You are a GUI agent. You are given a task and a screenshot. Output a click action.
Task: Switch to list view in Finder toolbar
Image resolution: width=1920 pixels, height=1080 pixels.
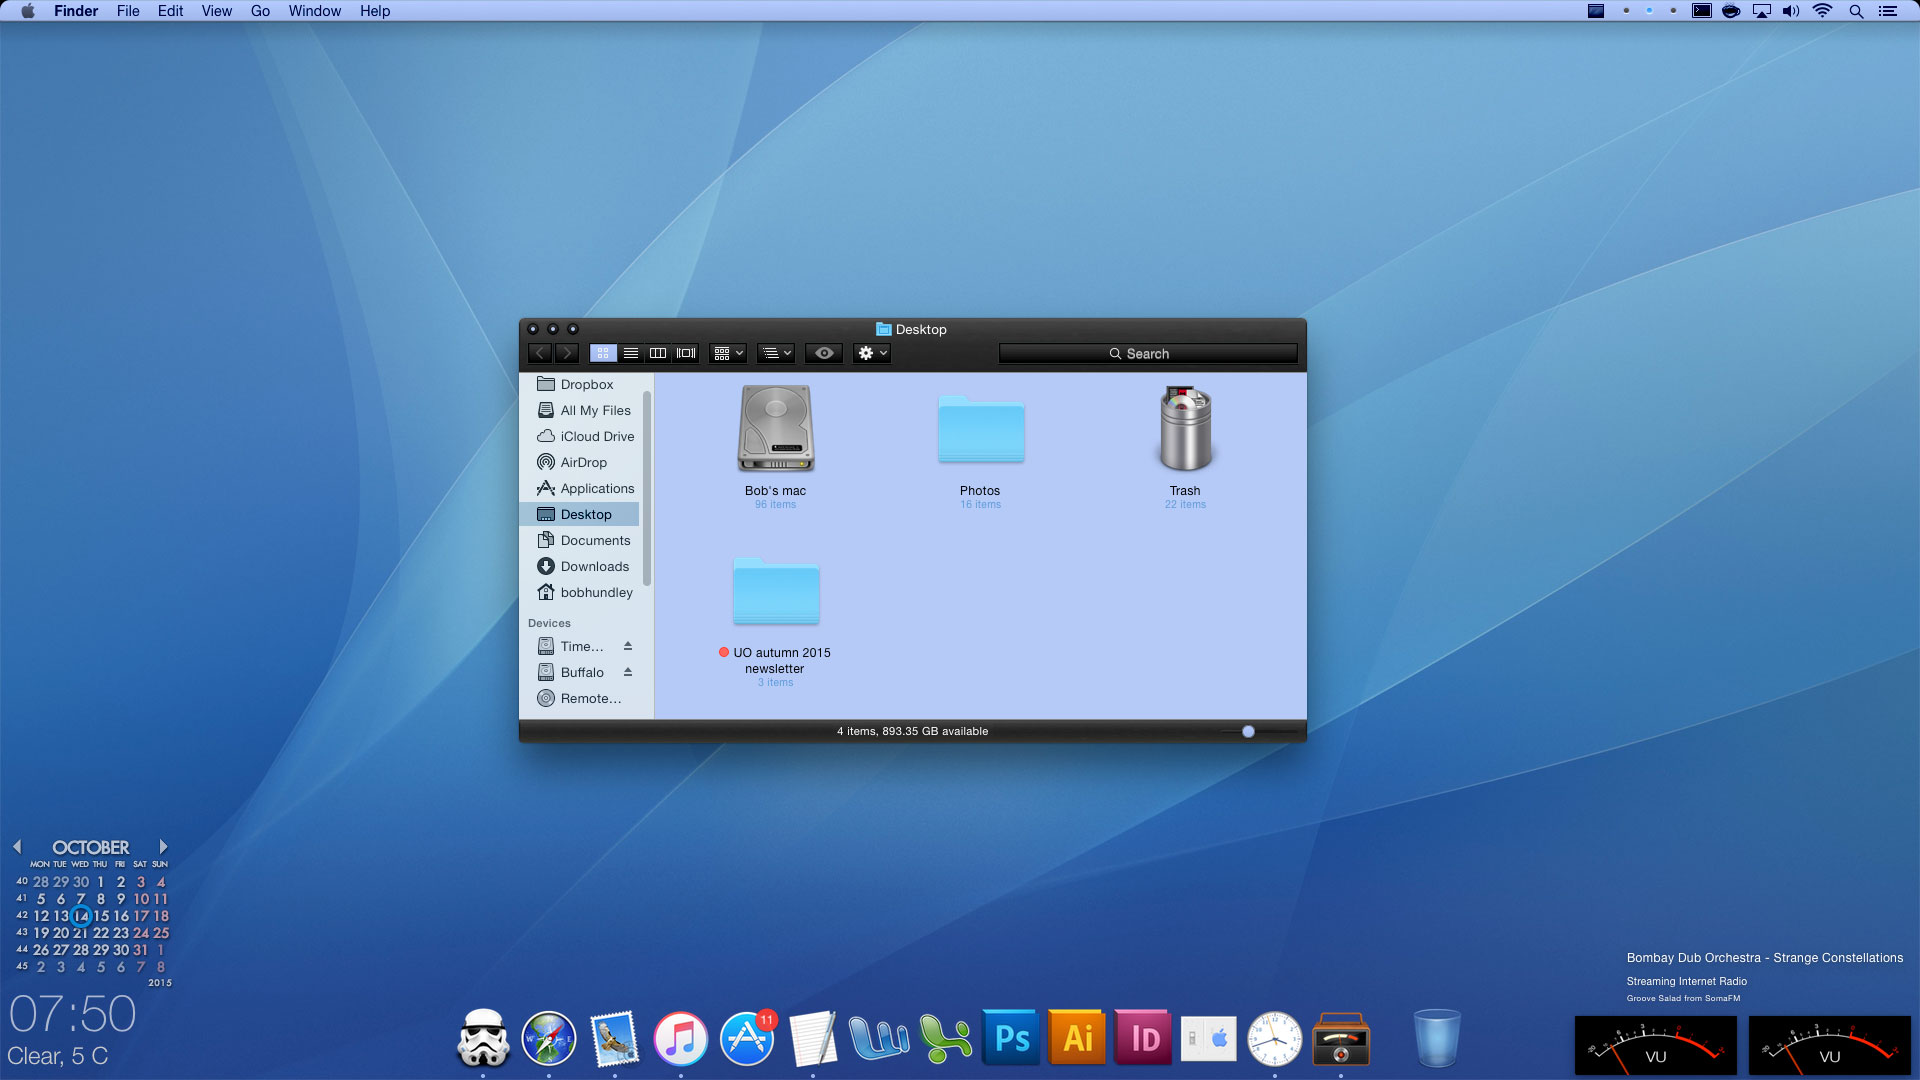[630, 353]
